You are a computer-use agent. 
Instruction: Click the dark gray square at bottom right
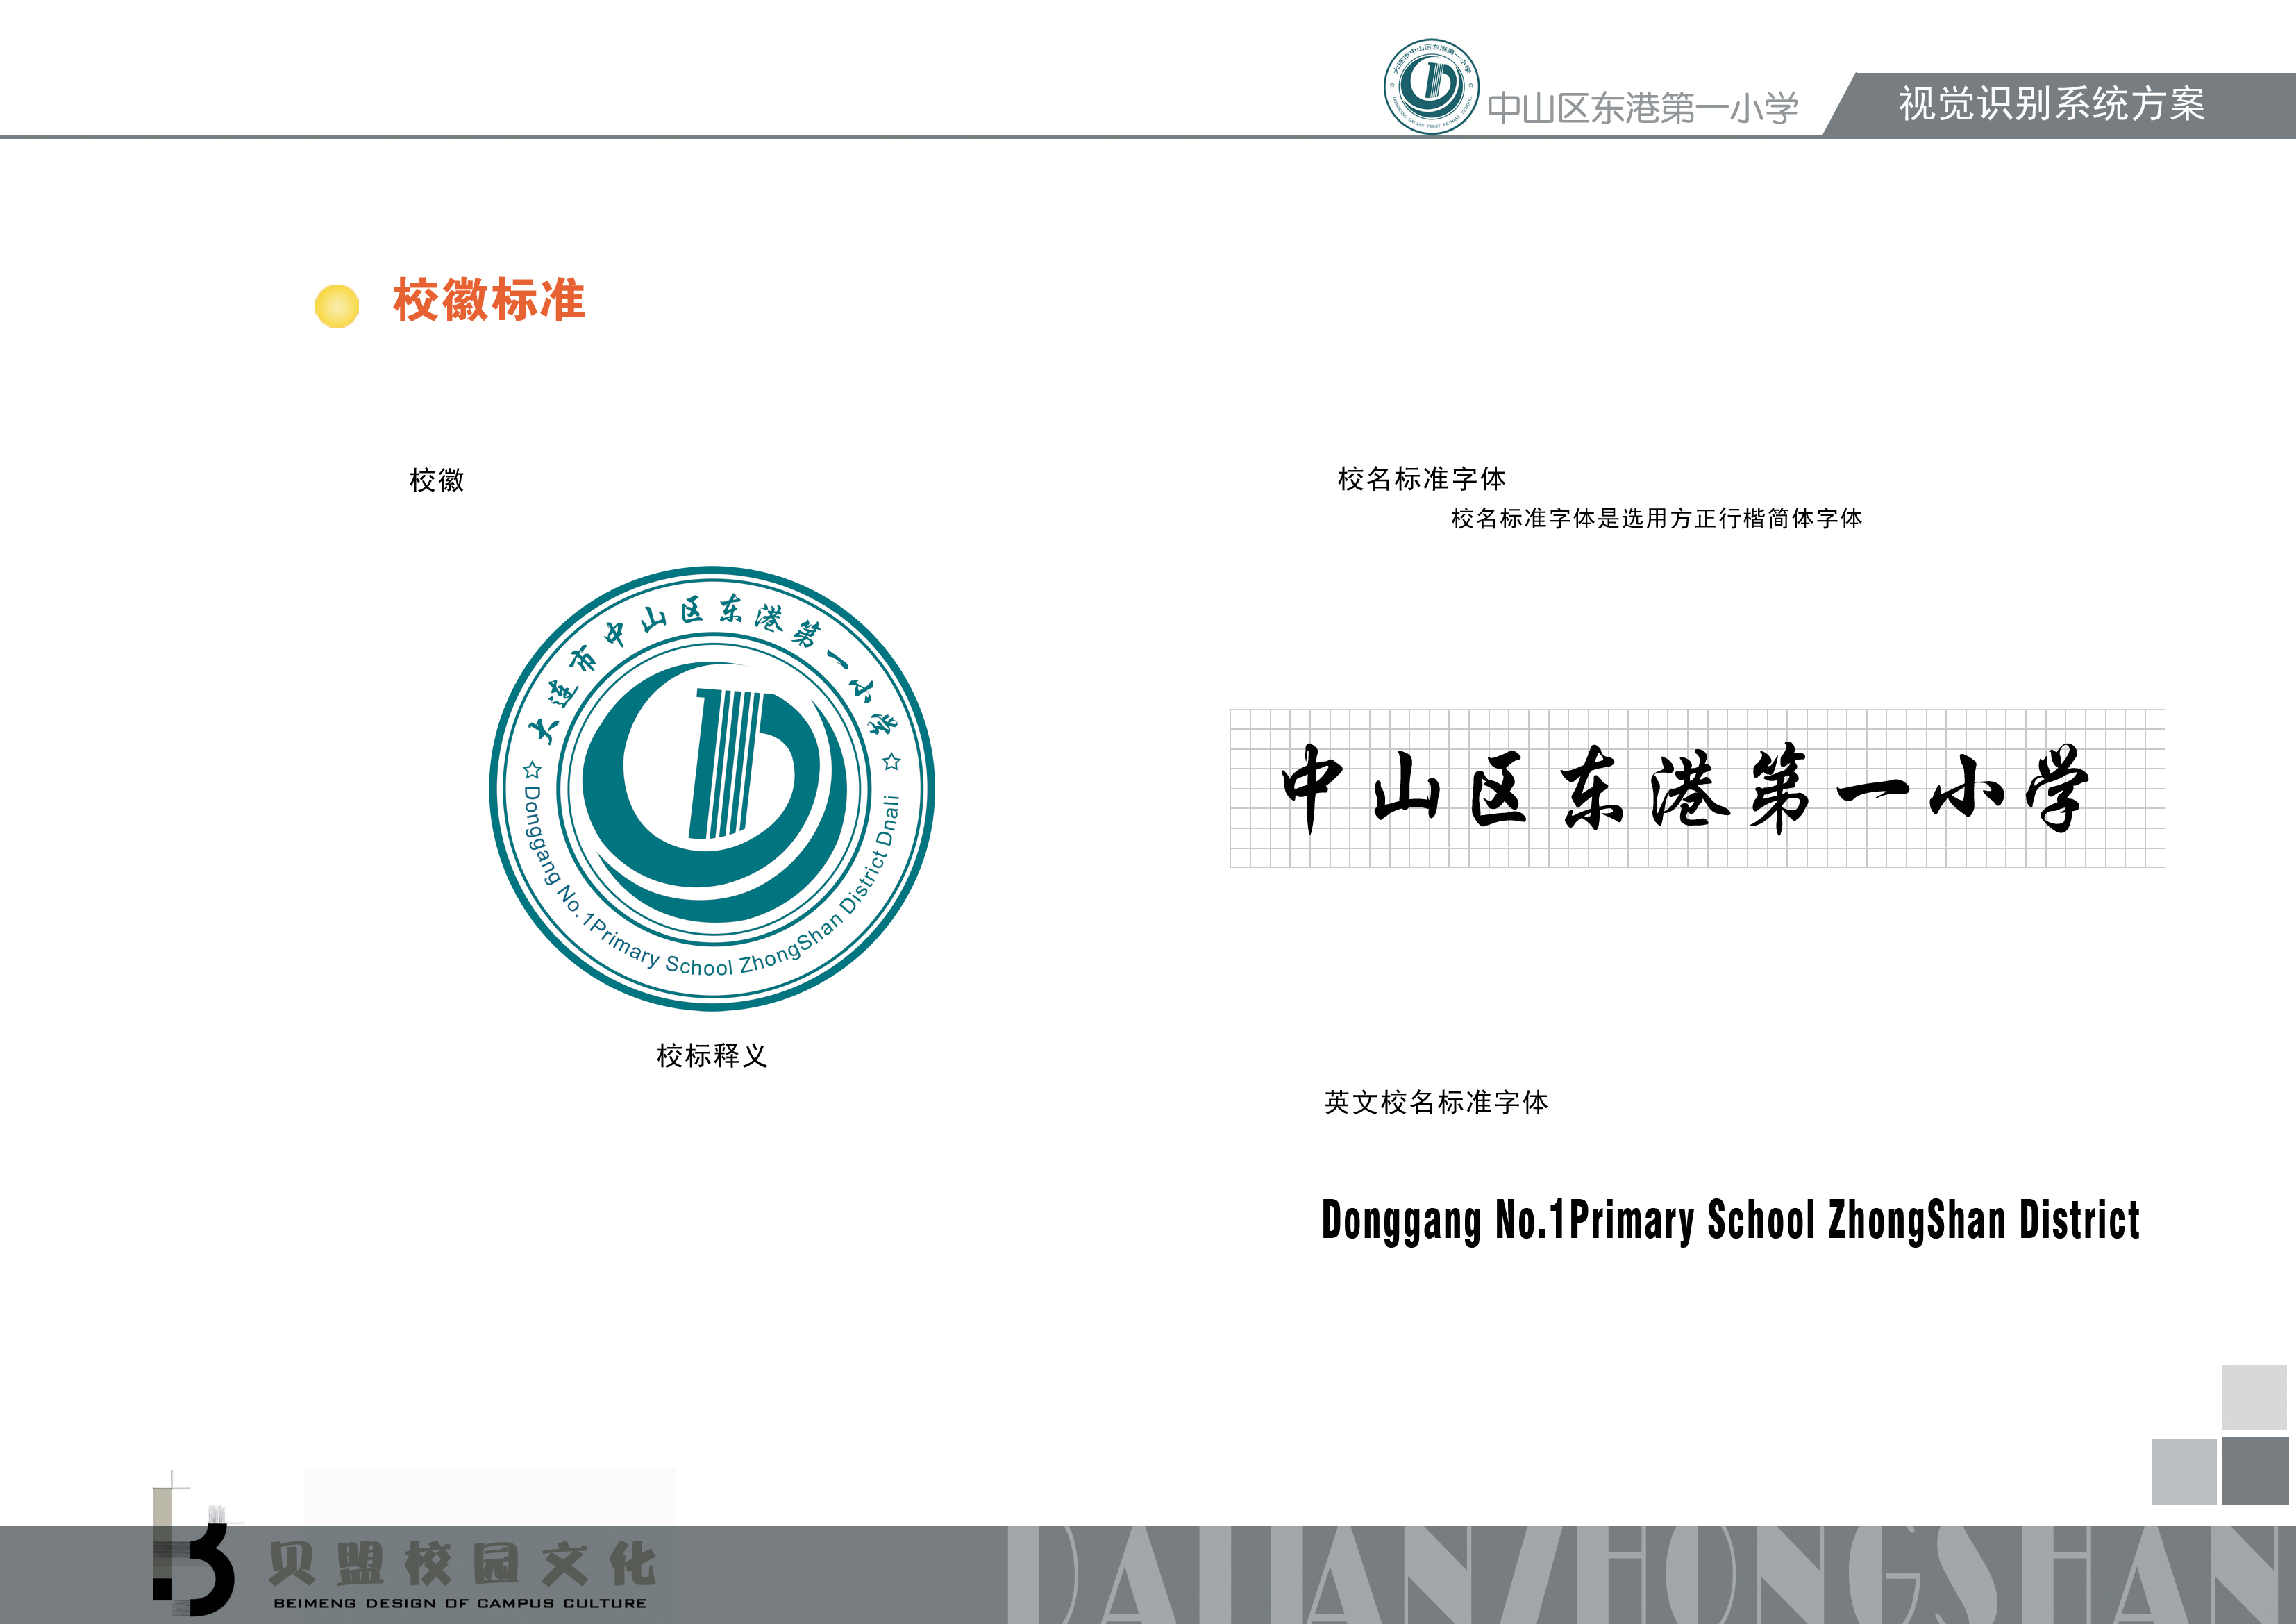pos(2254,1470)
